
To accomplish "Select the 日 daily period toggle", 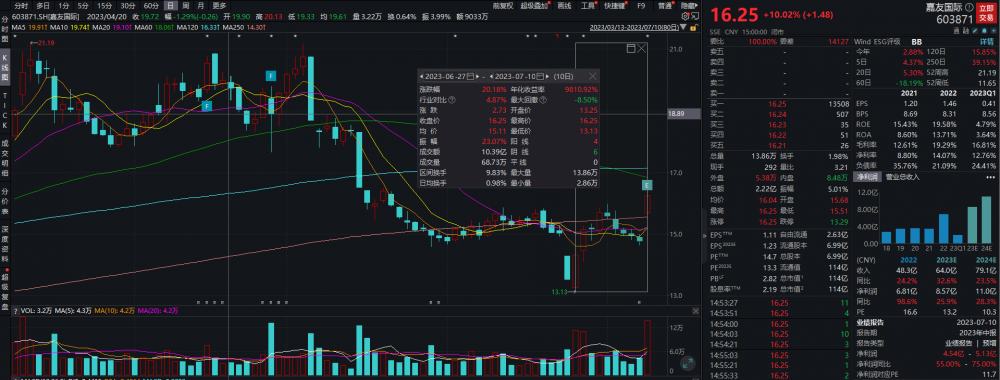I will 170,5.
